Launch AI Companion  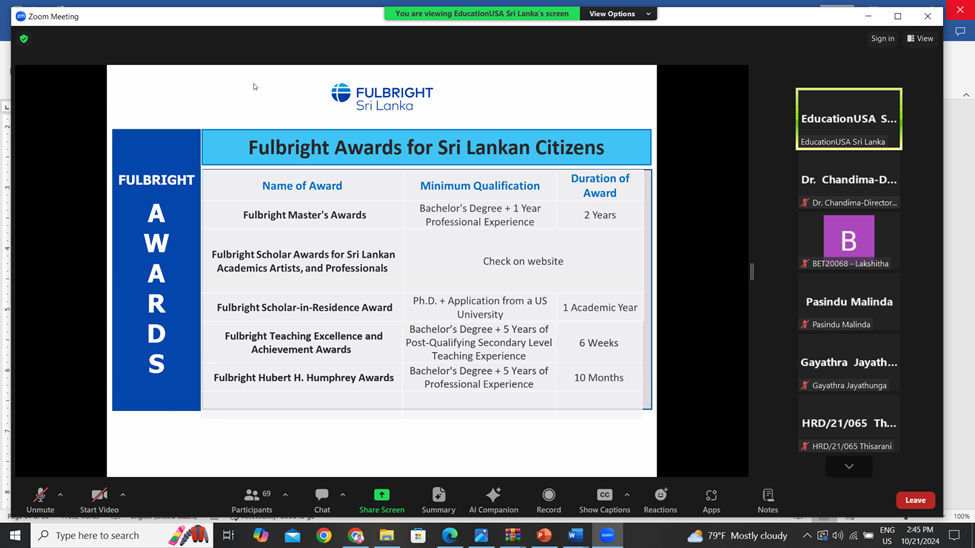pyautogui.click(x=494, y=500)
